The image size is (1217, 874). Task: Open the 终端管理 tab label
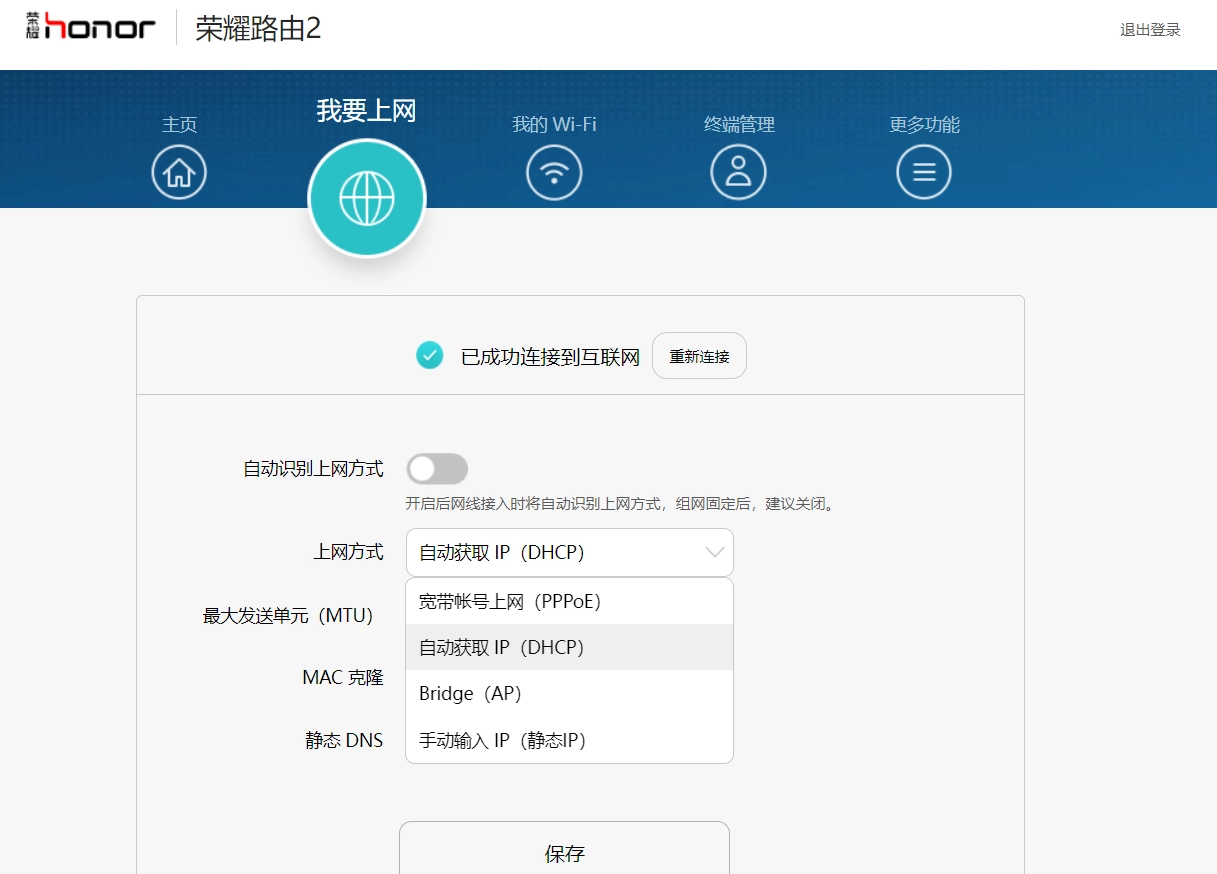point(739,124)
